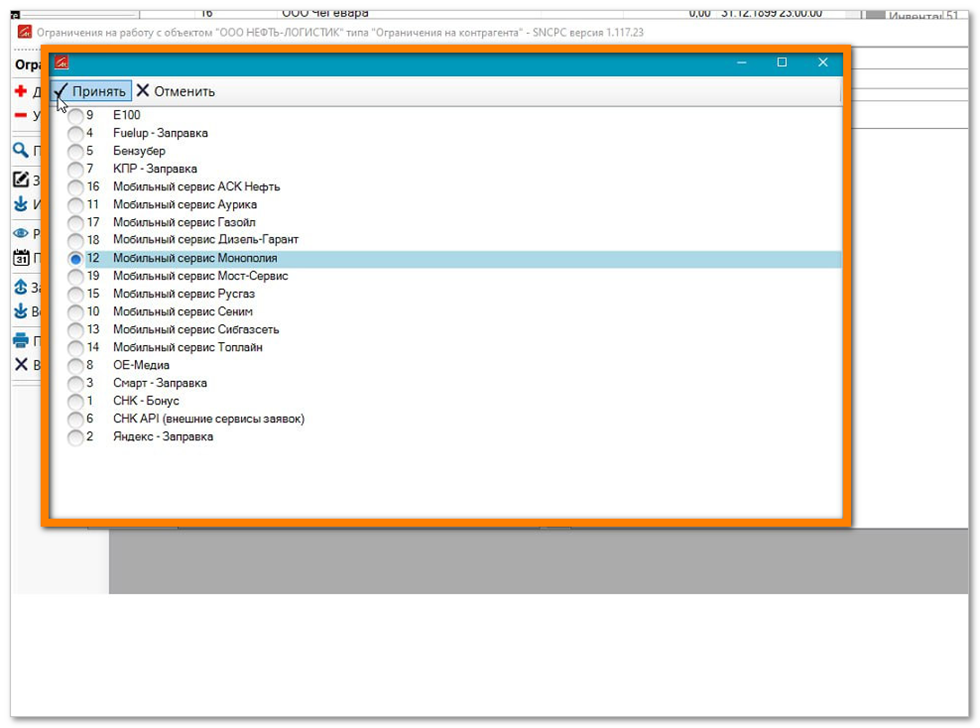
Task: Click the text 'Мобильный сервис Сибгазсеть'
Action: (x=196, y=329)
